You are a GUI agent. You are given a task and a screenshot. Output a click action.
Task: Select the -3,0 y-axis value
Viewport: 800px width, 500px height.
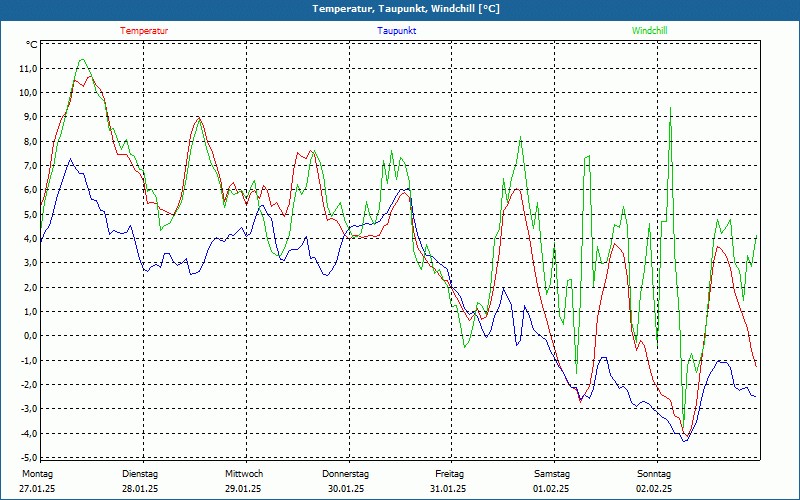pos(28,409)
